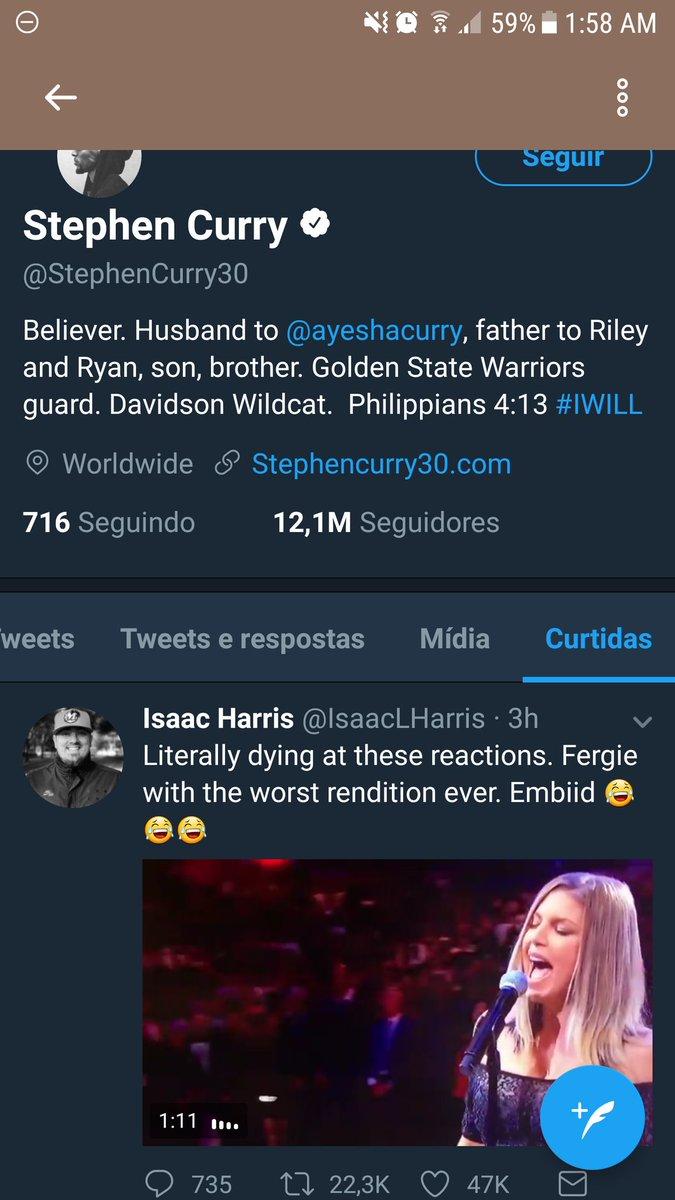675x1200 pixels.
Task: Tap the verified badge next to Stephen Curry
Action: 316,226
